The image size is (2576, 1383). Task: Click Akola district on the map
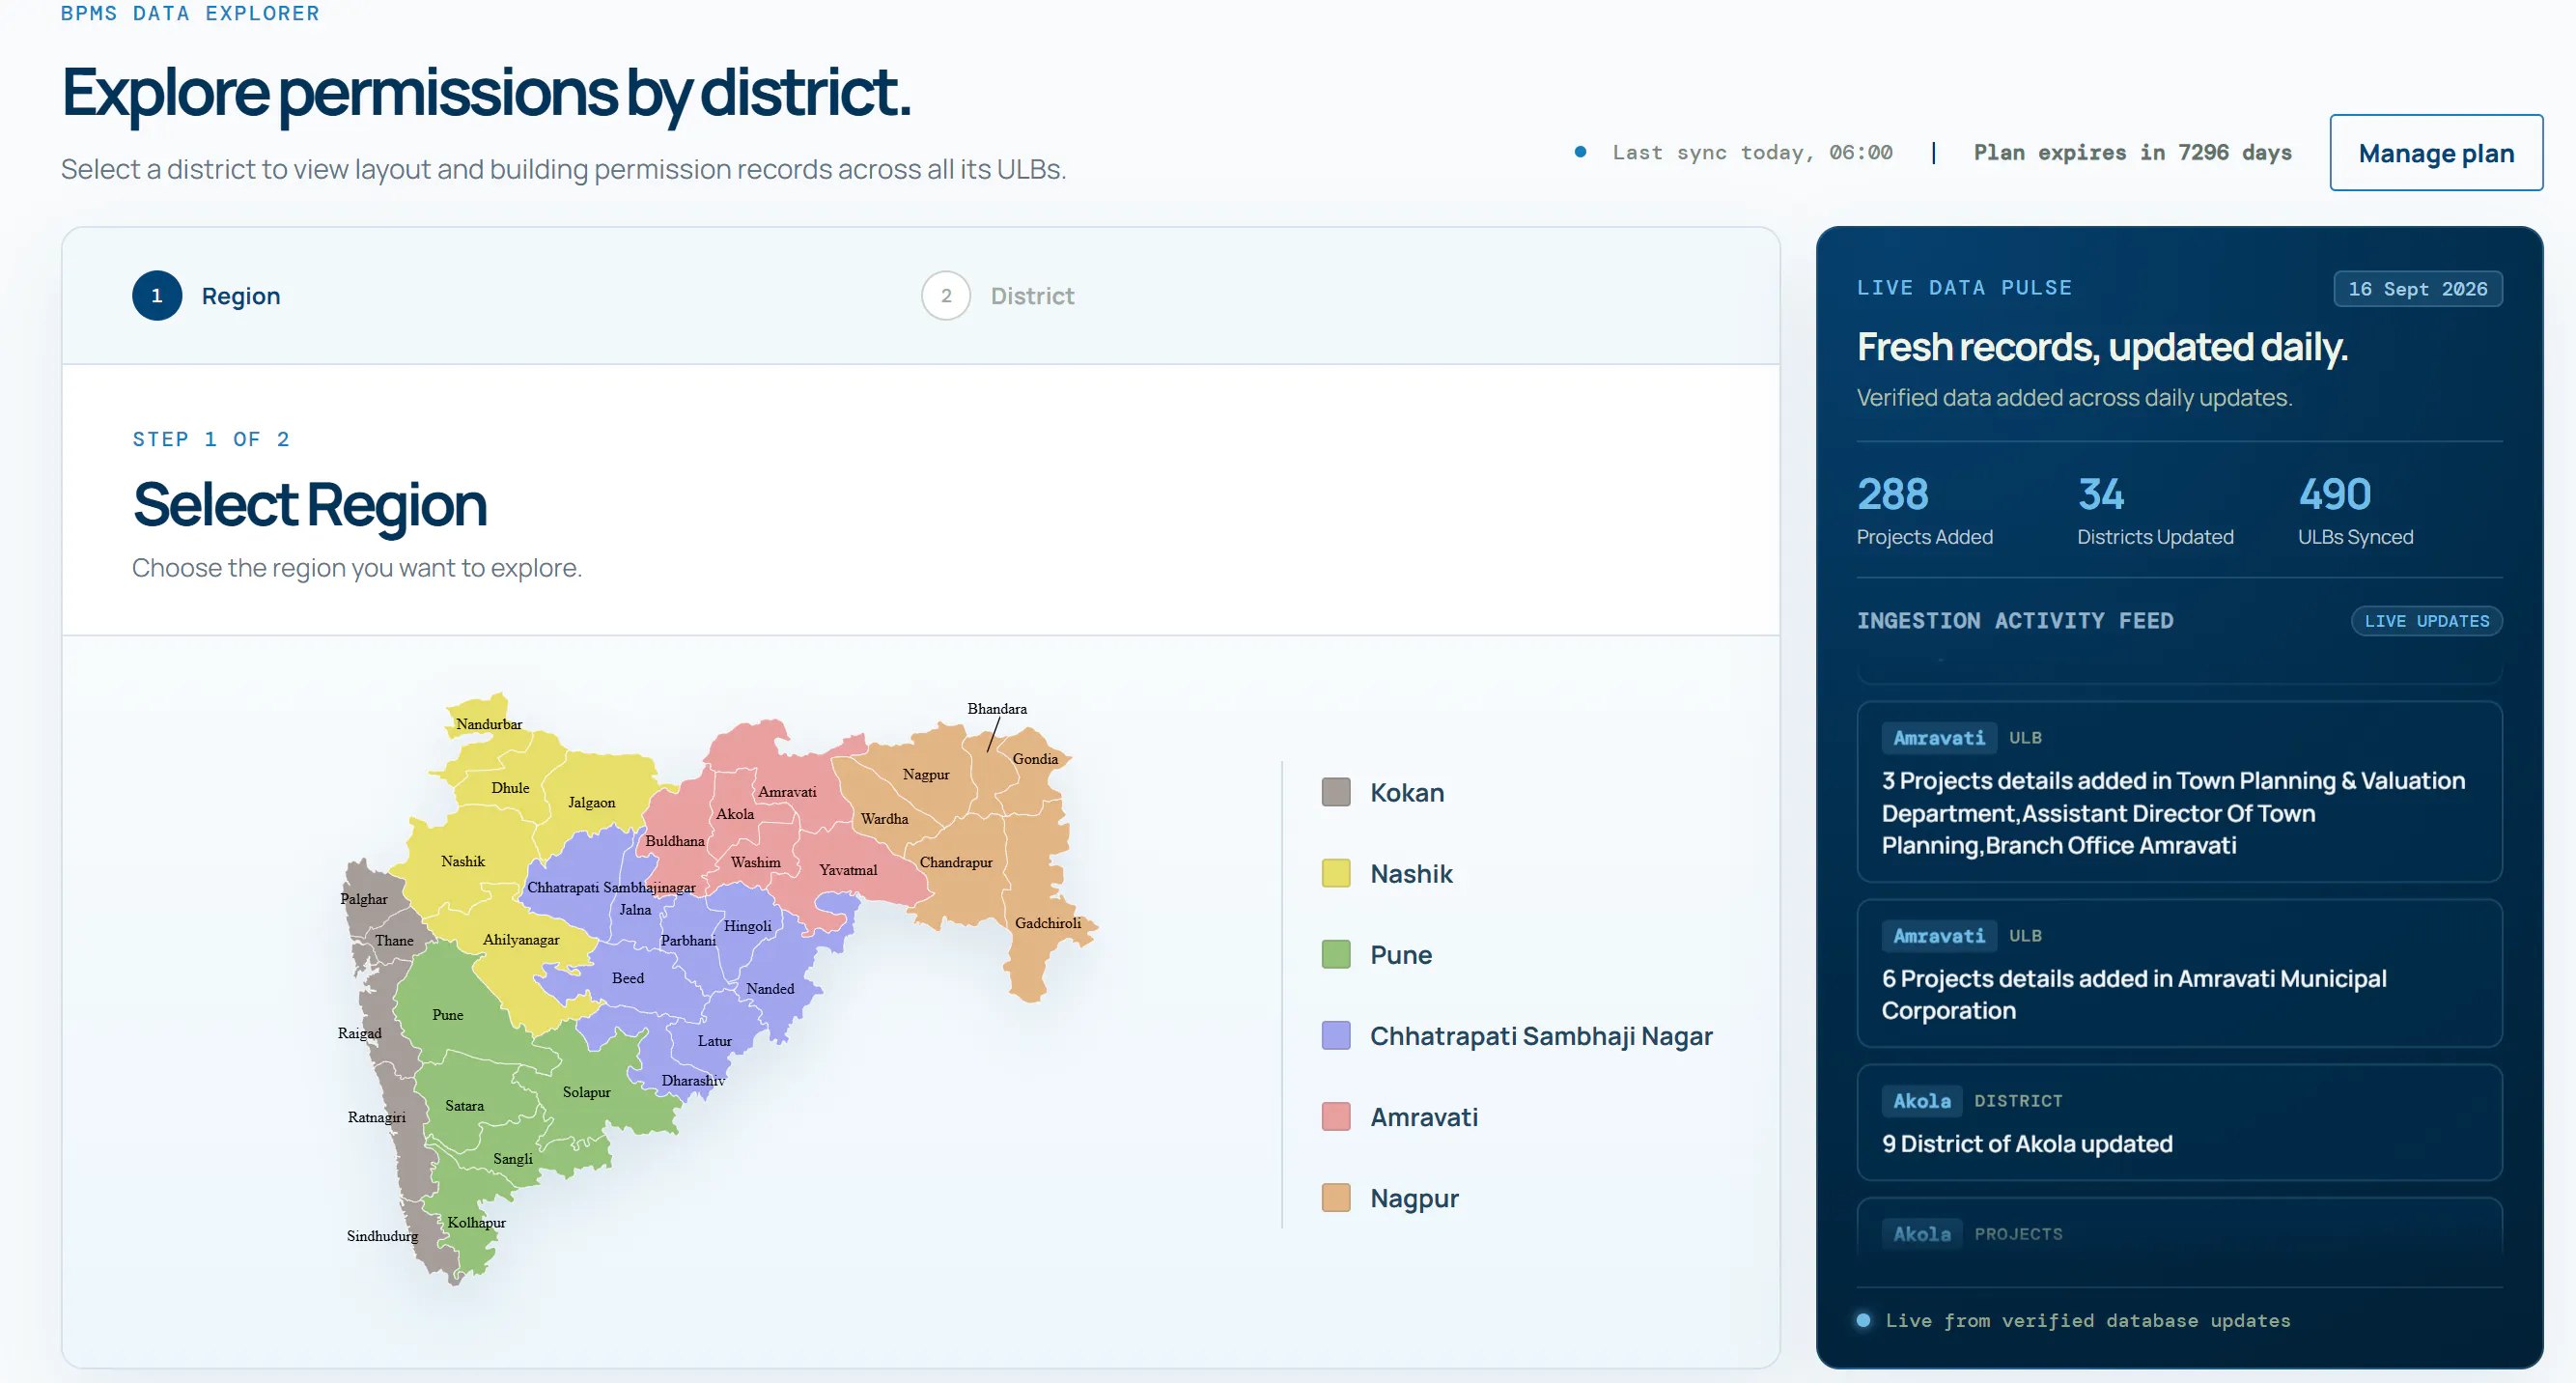735,814
